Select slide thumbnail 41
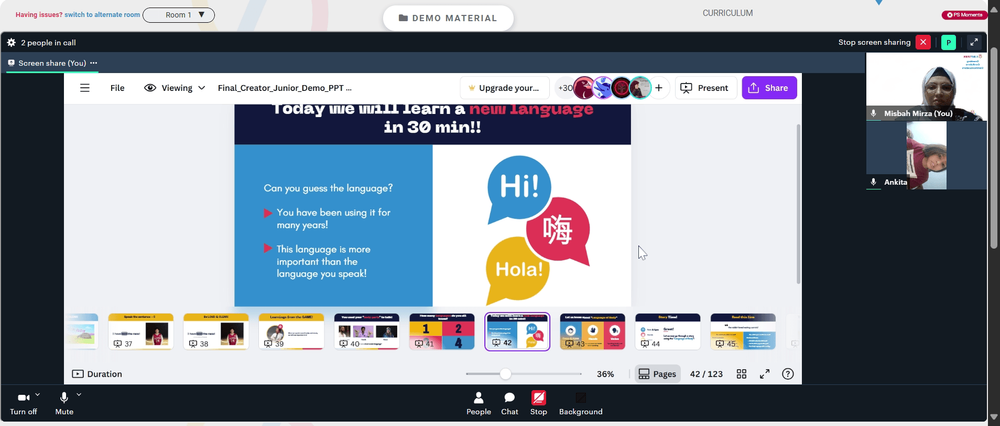Screen dimensions: 1000x426 point(441,332)
